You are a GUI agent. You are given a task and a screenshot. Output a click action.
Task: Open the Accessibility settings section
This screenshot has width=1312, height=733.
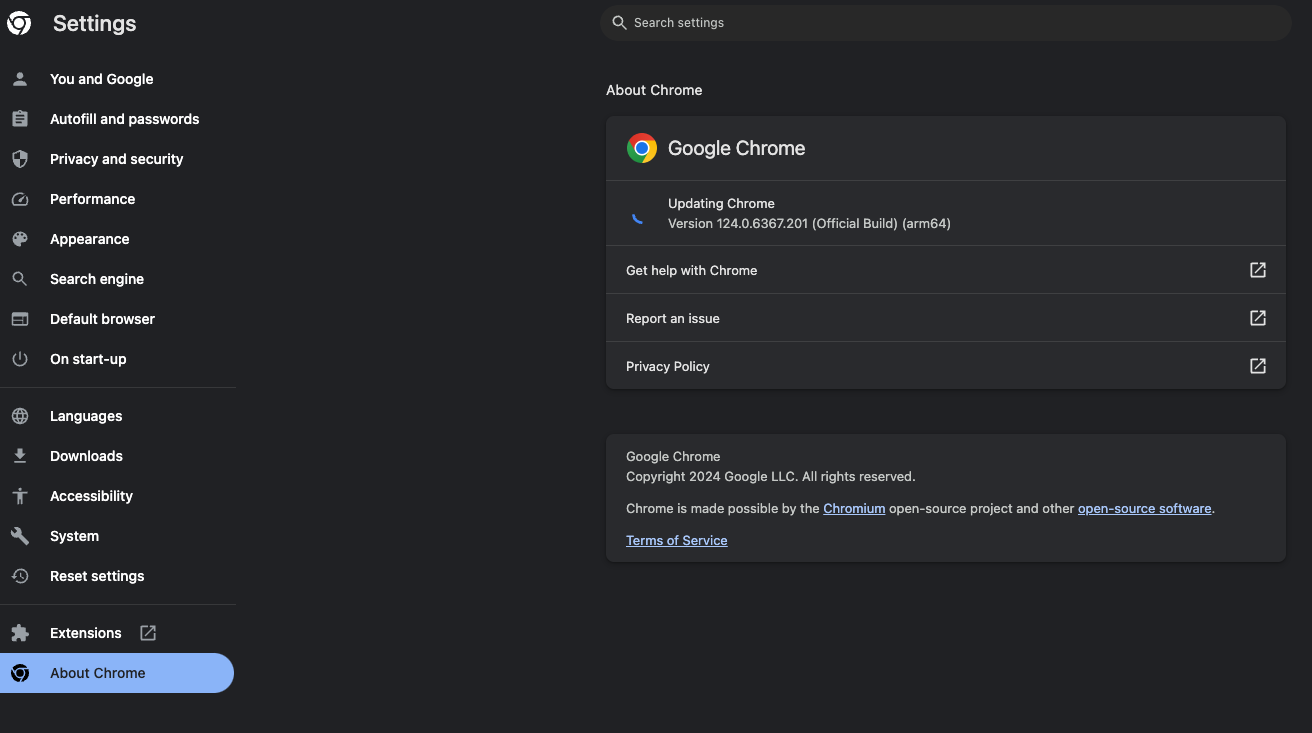[x=91, y=496]
